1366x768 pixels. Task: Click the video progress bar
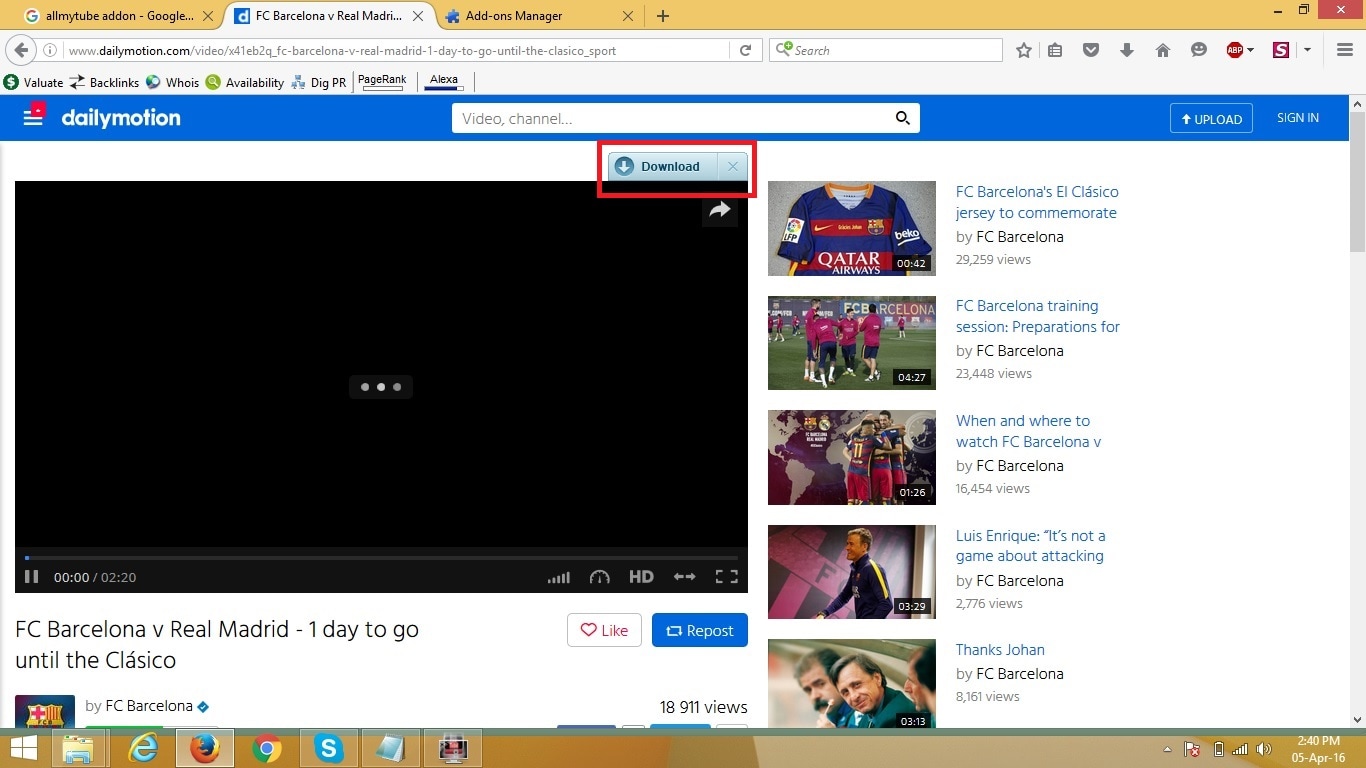point(381,557)
